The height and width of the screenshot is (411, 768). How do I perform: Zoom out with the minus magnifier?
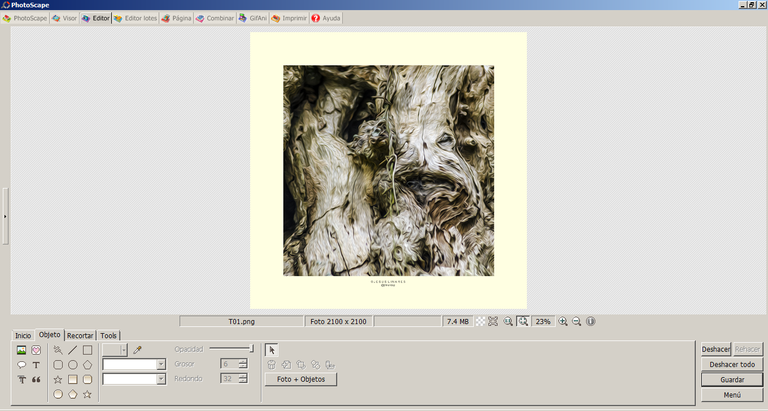click(x=576, y=321)
